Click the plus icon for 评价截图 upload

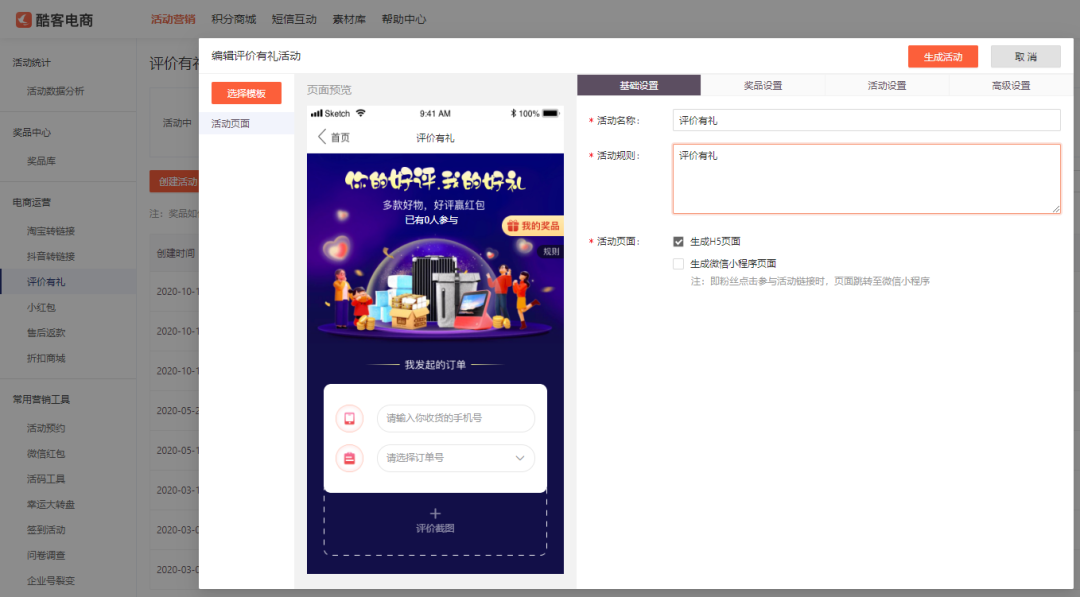(435, 514)
